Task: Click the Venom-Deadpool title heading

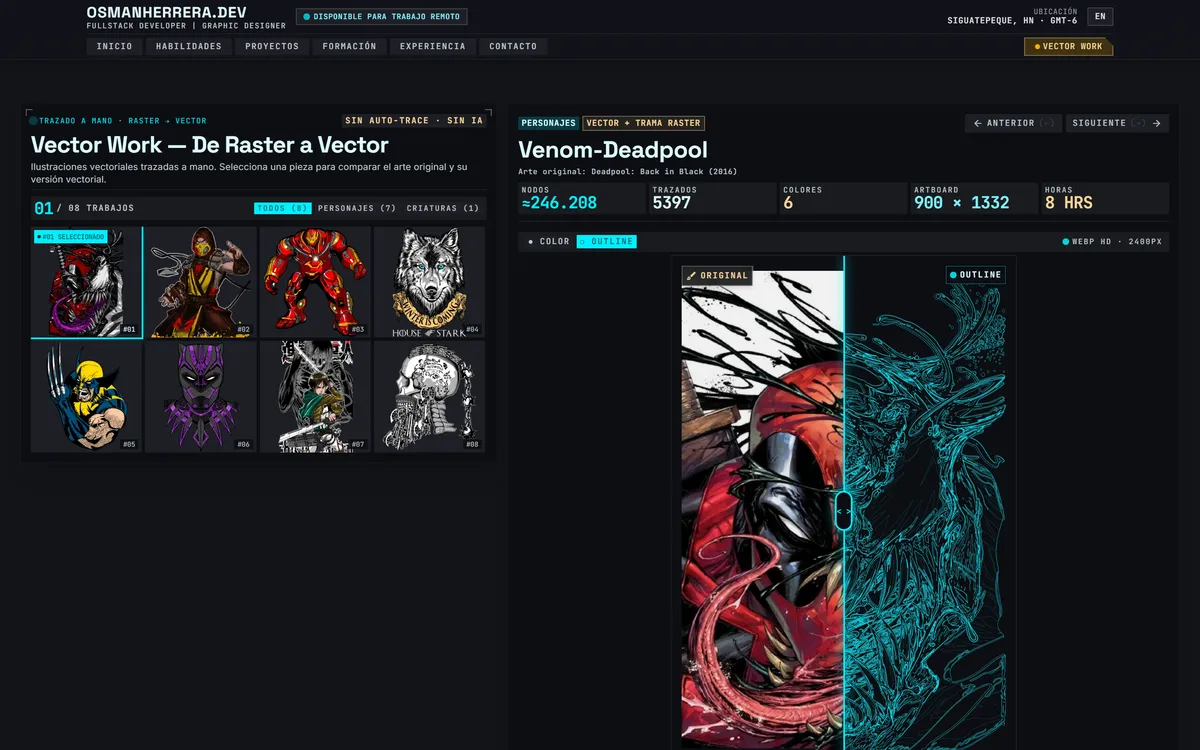Action: click(613, 150)
